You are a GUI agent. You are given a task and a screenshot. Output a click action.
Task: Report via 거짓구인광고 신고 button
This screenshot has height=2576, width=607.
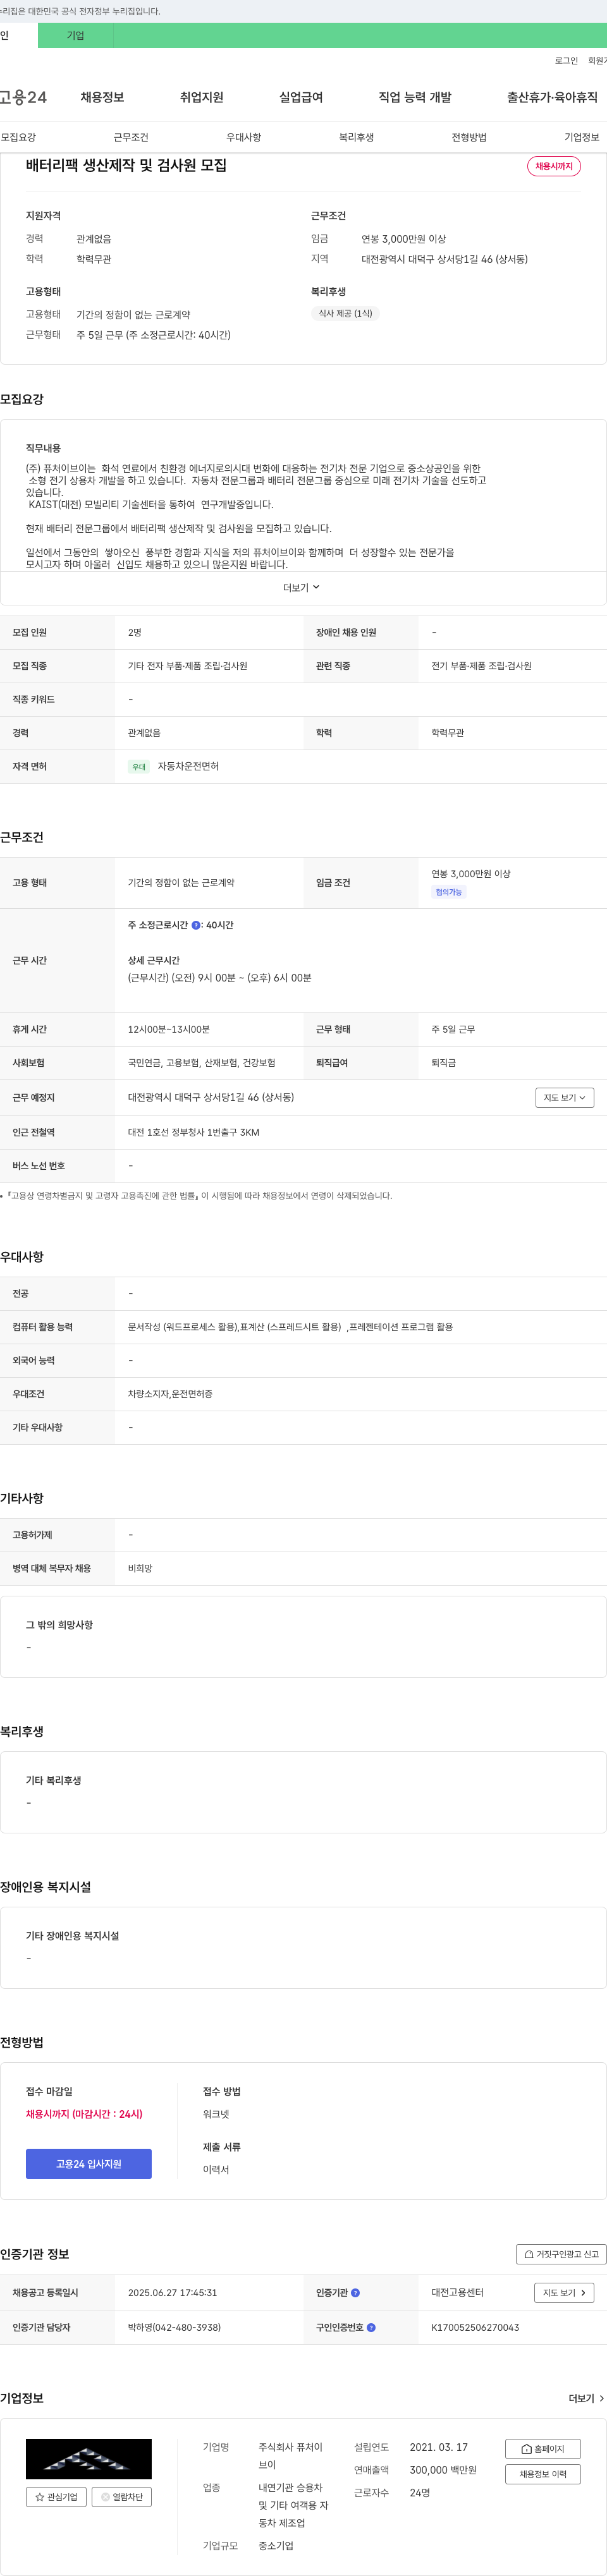click(561, 2254)
